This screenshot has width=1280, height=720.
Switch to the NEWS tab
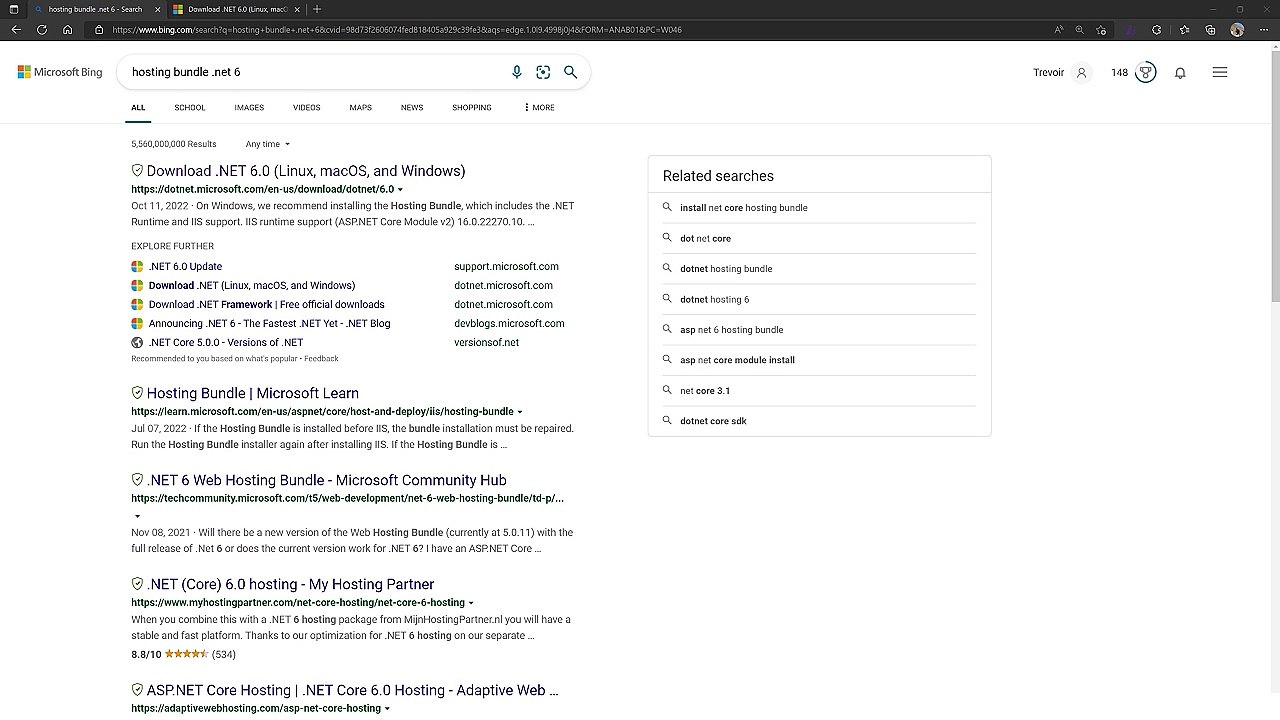412,107
